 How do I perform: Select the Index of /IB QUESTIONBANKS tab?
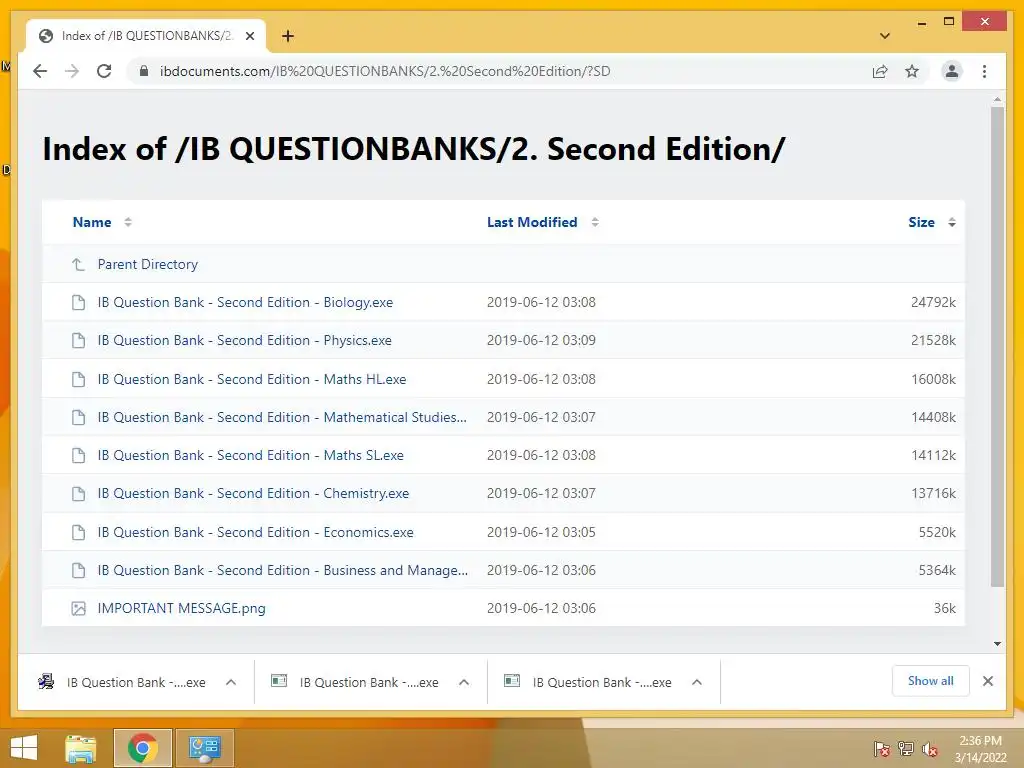pos(146,36)
